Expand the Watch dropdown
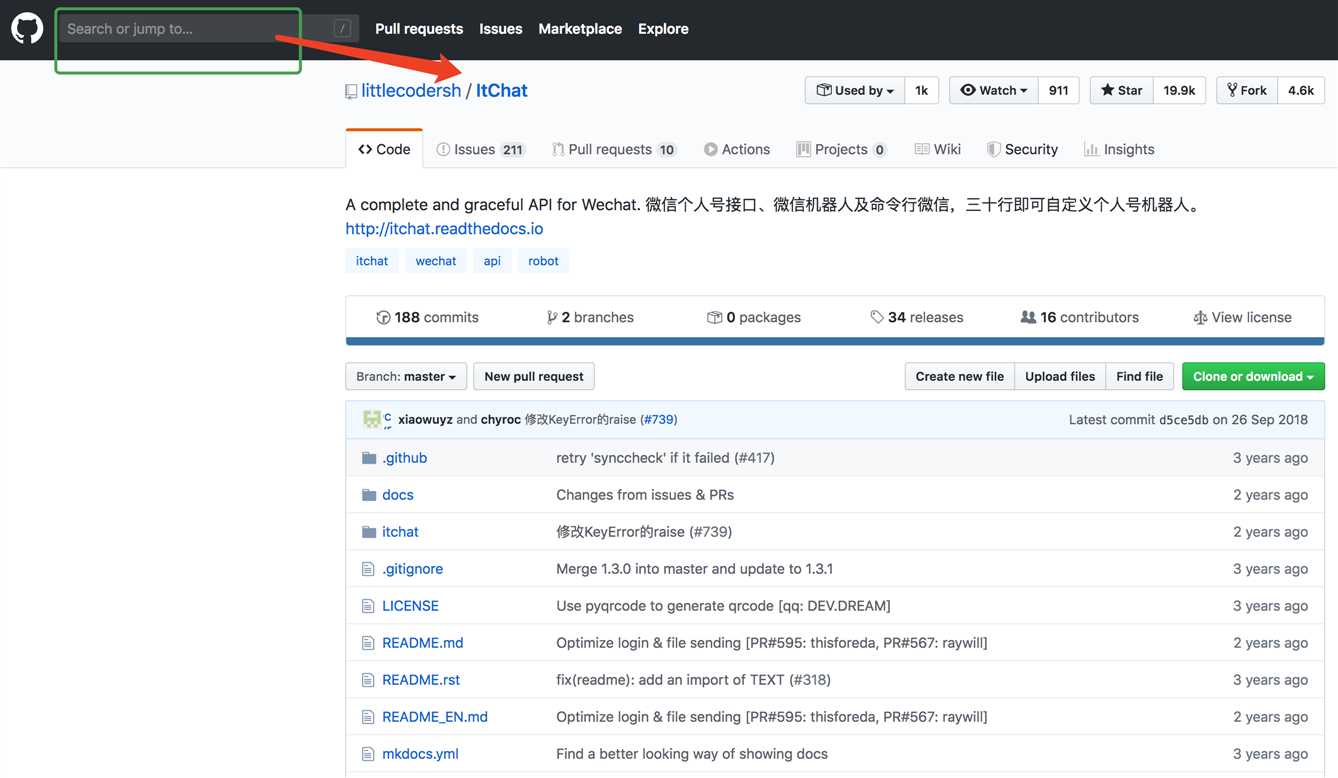The image size is (1338, 778). (x=994, y=90)
